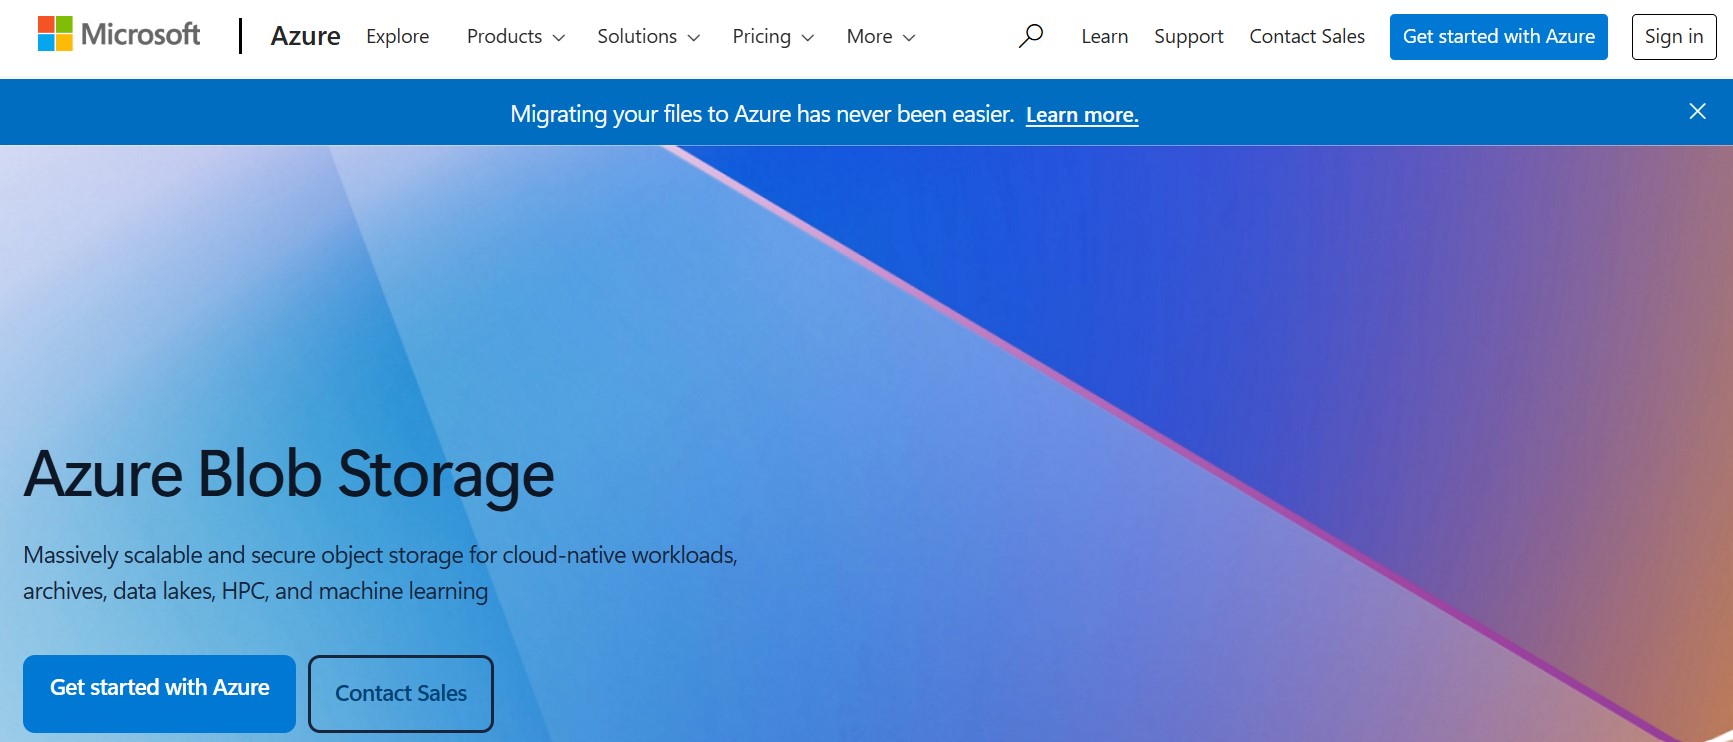Expand the Pricing dropdown

click(773, 36)
